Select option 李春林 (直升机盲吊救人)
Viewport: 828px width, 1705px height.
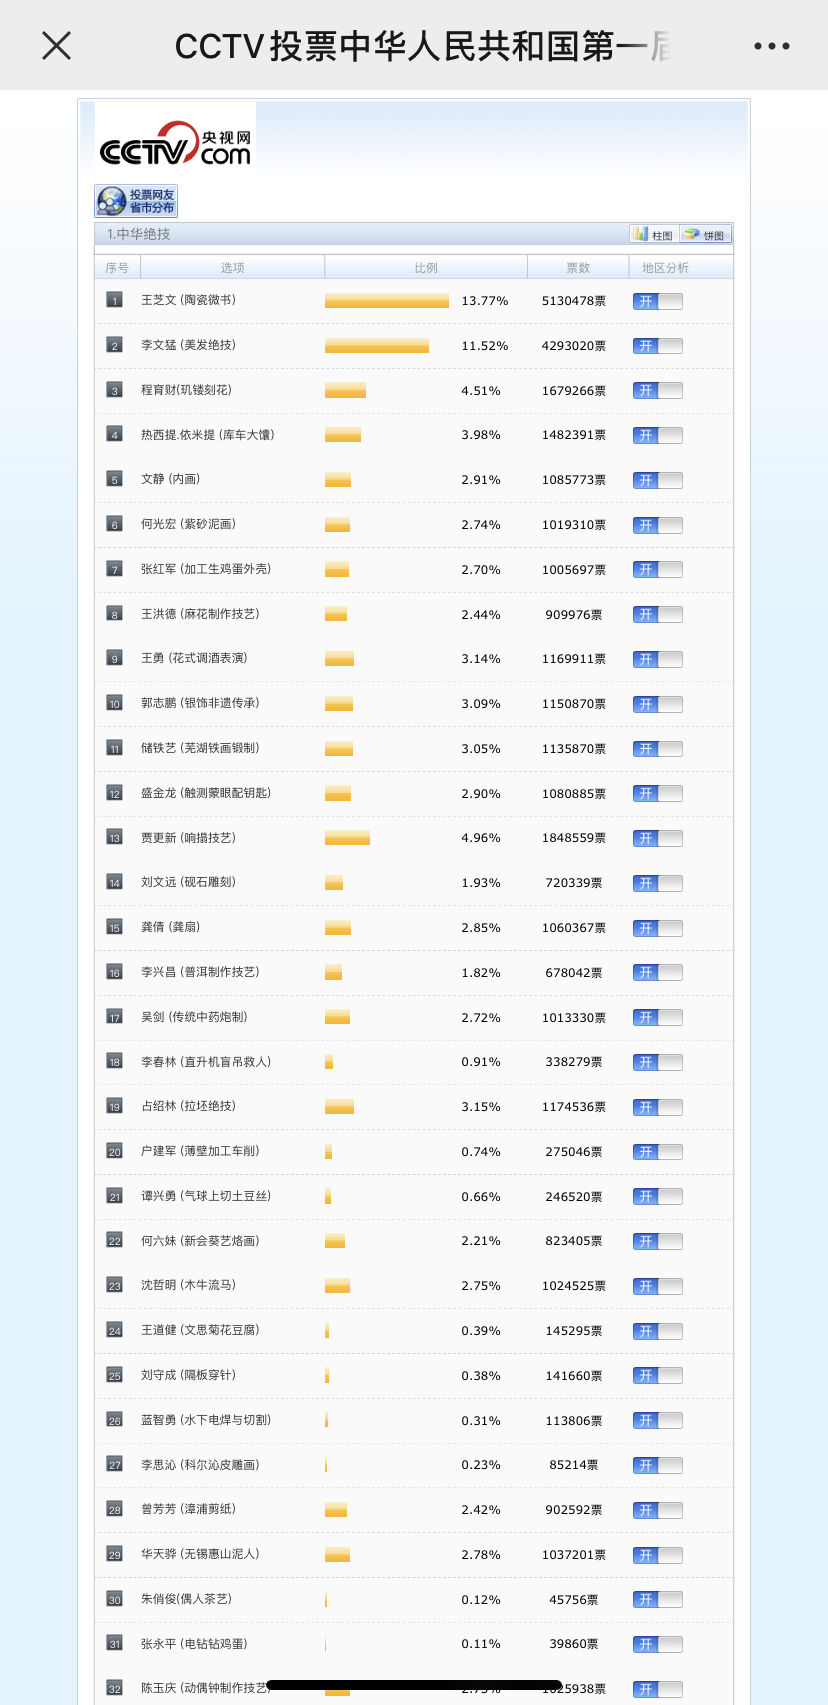[x=206, y=1062]
